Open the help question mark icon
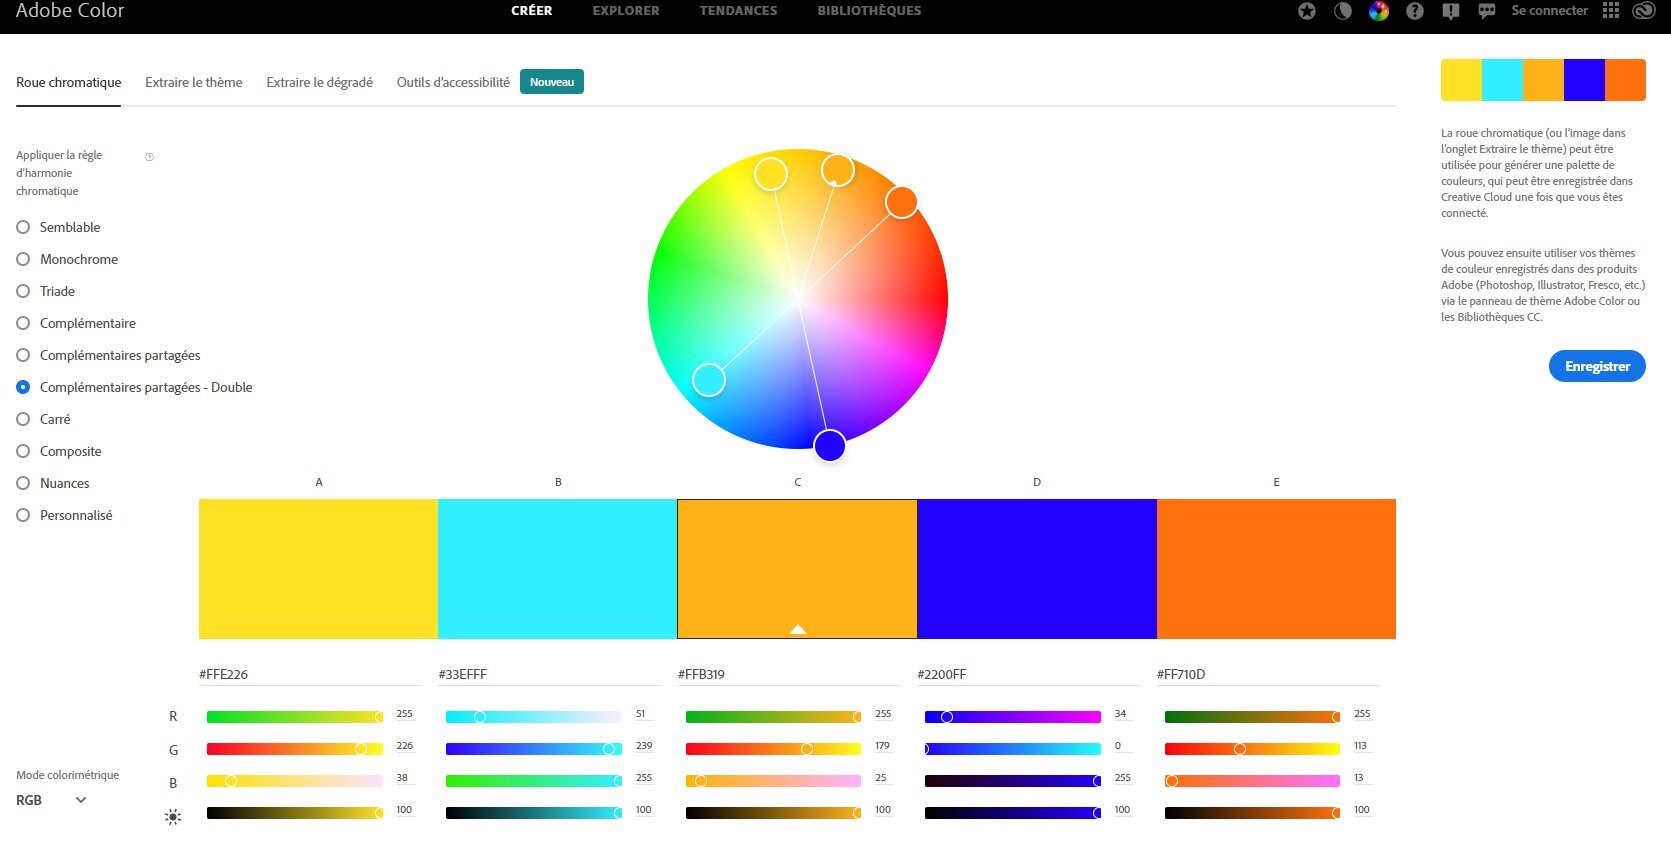The height and width of the screenshot is (853, 1671). [1415, 11]
